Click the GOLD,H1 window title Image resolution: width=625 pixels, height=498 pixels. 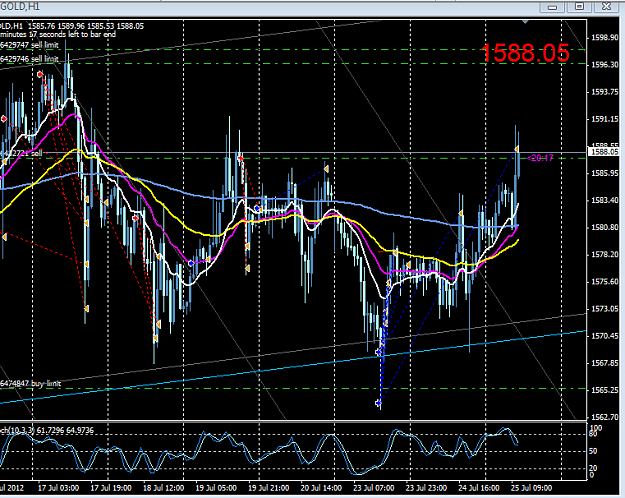(20, 7)
